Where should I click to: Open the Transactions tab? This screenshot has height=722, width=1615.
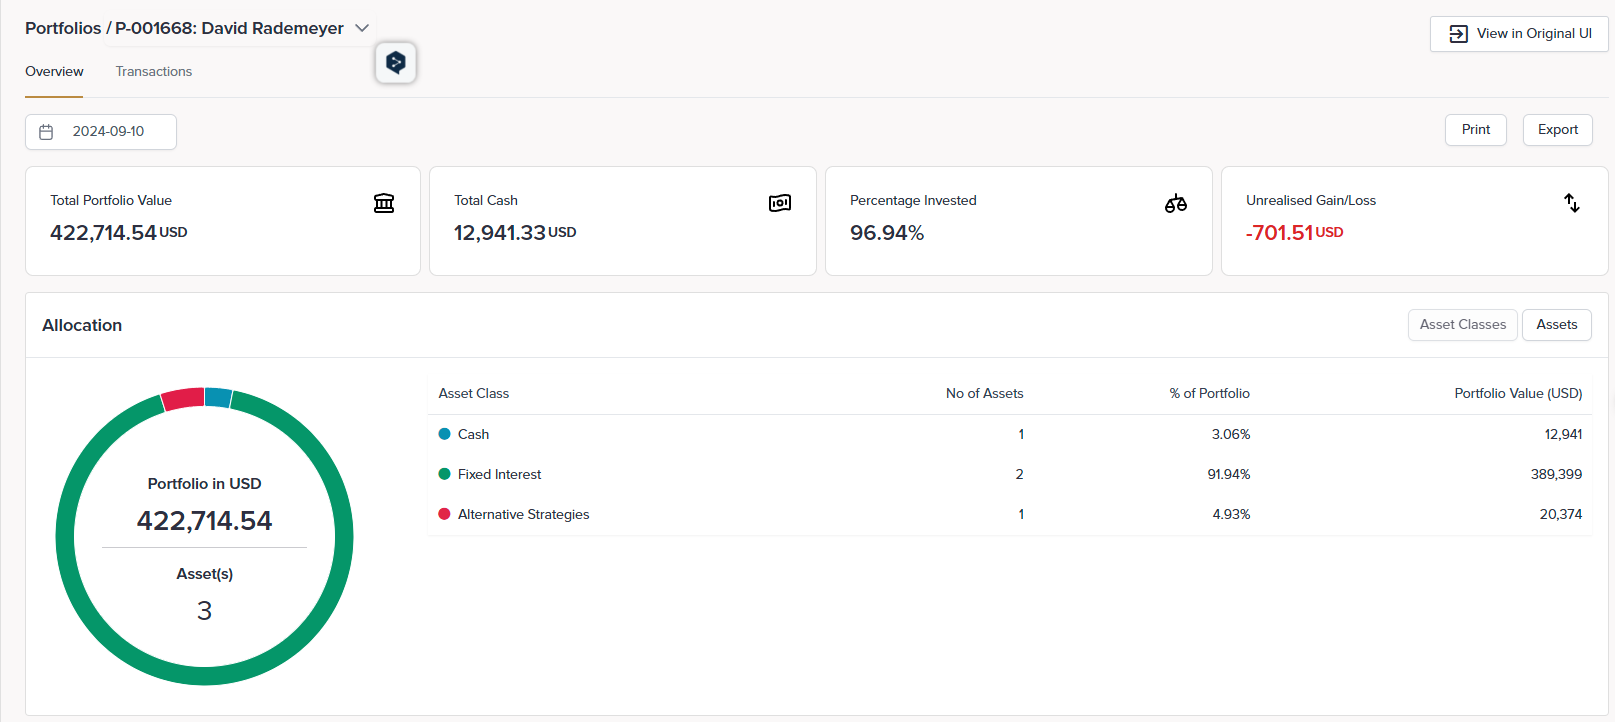tap(154, 72)
